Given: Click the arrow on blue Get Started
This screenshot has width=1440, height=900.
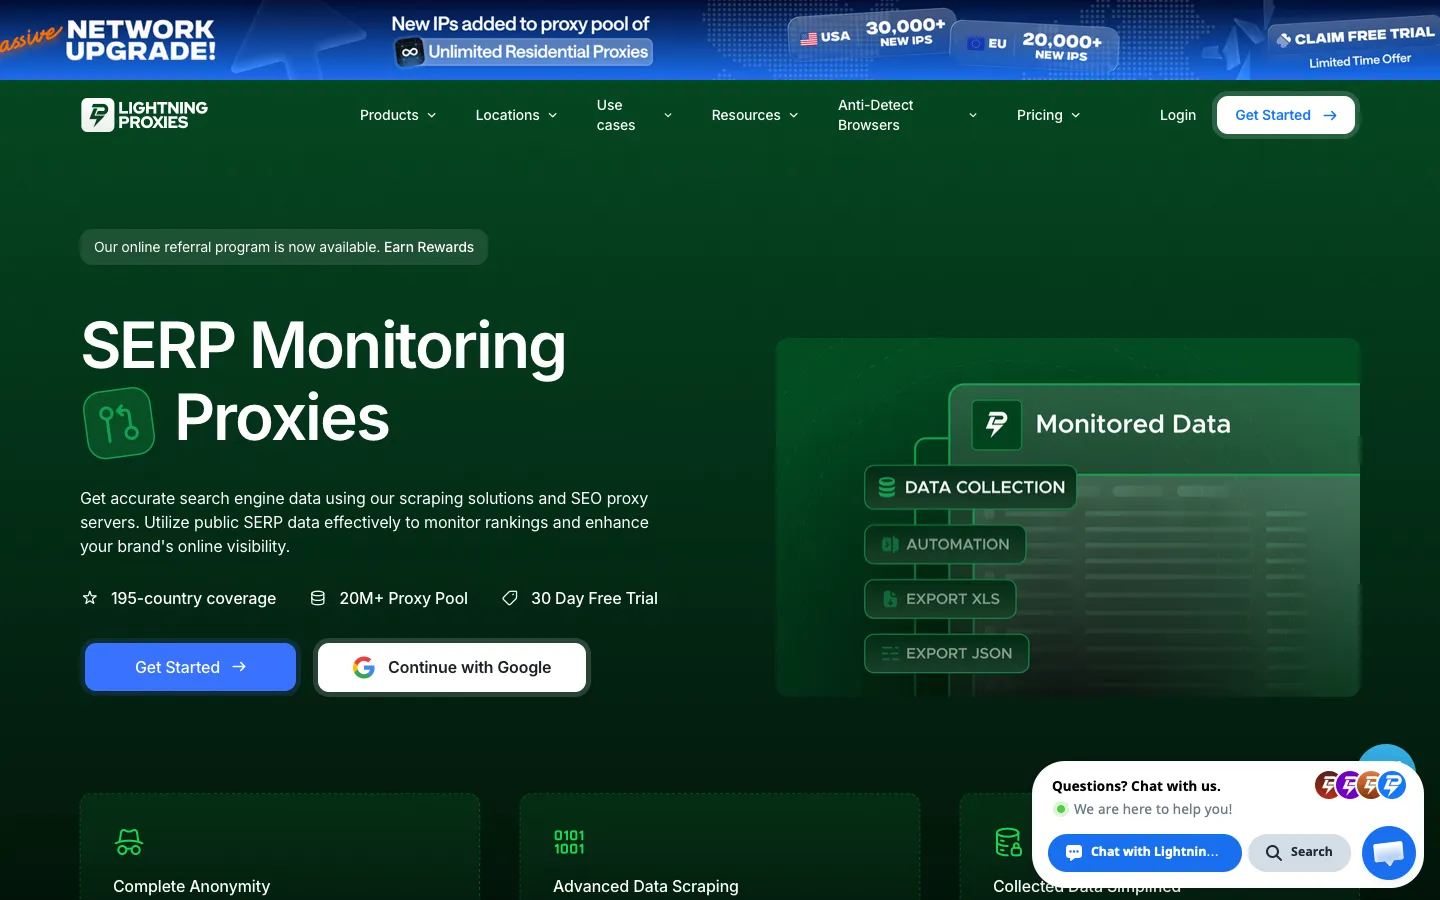Looking at the screenshot, I should pyautogui.click(x=239, y=667).
